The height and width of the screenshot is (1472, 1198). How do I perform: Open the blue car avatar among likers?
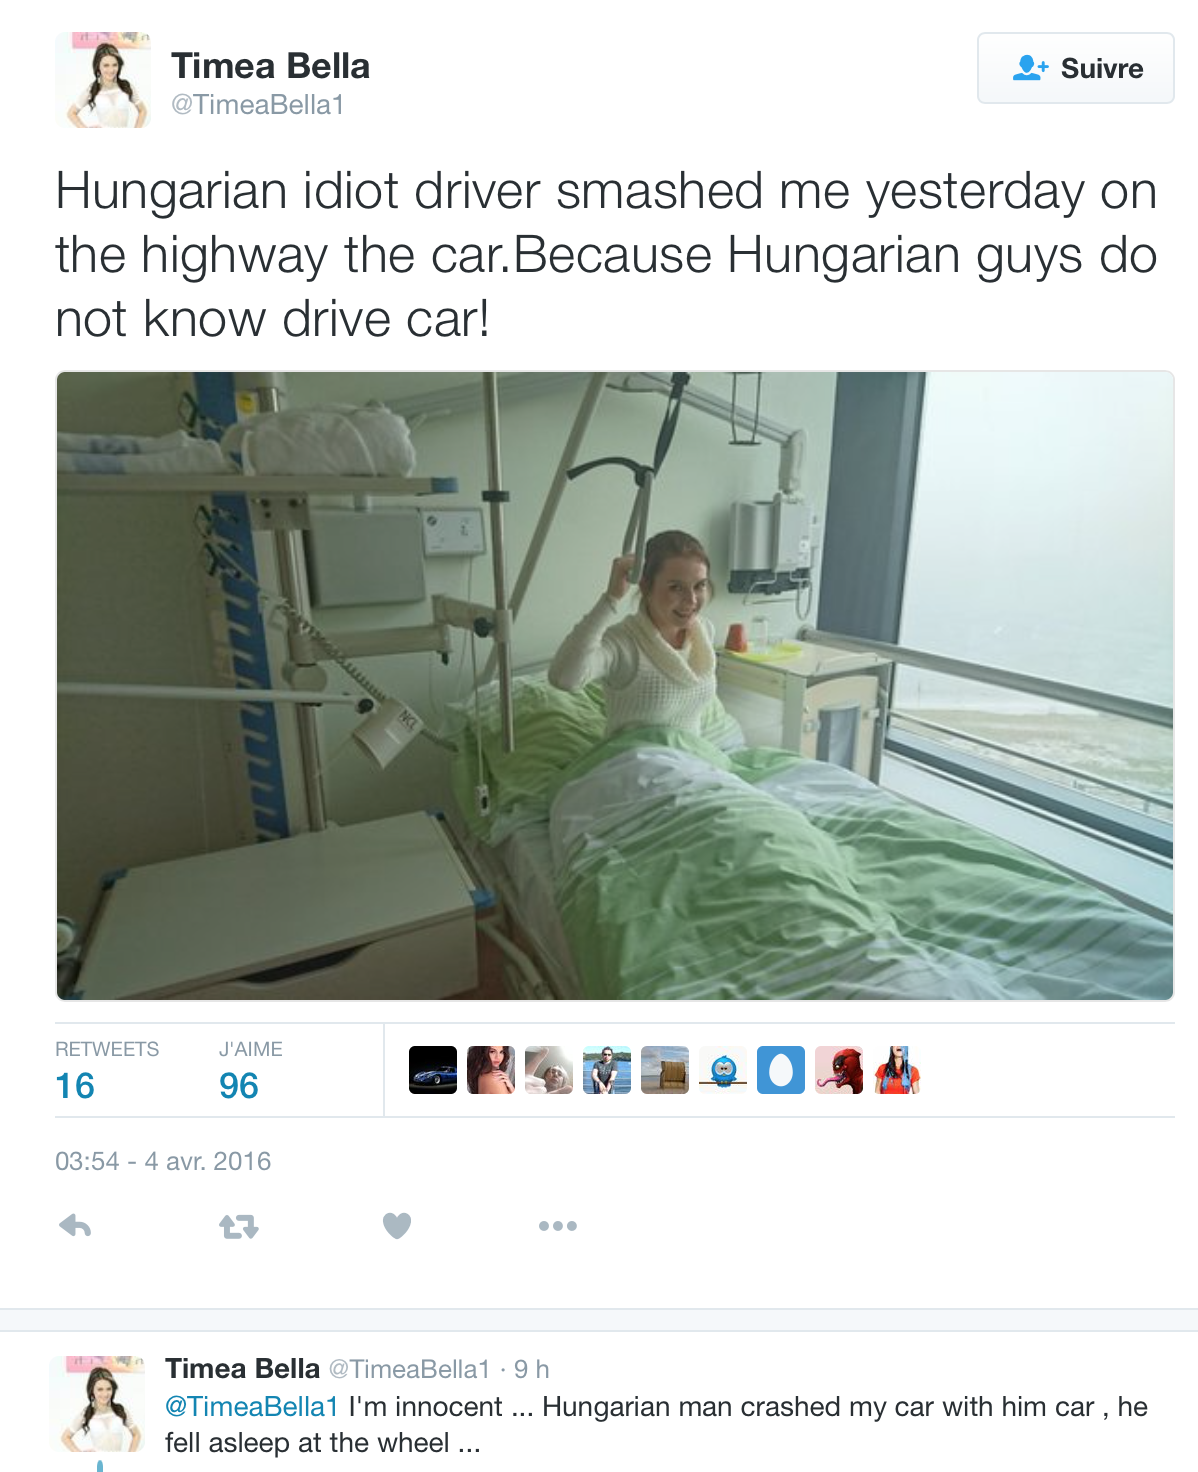pos(433,1070)
